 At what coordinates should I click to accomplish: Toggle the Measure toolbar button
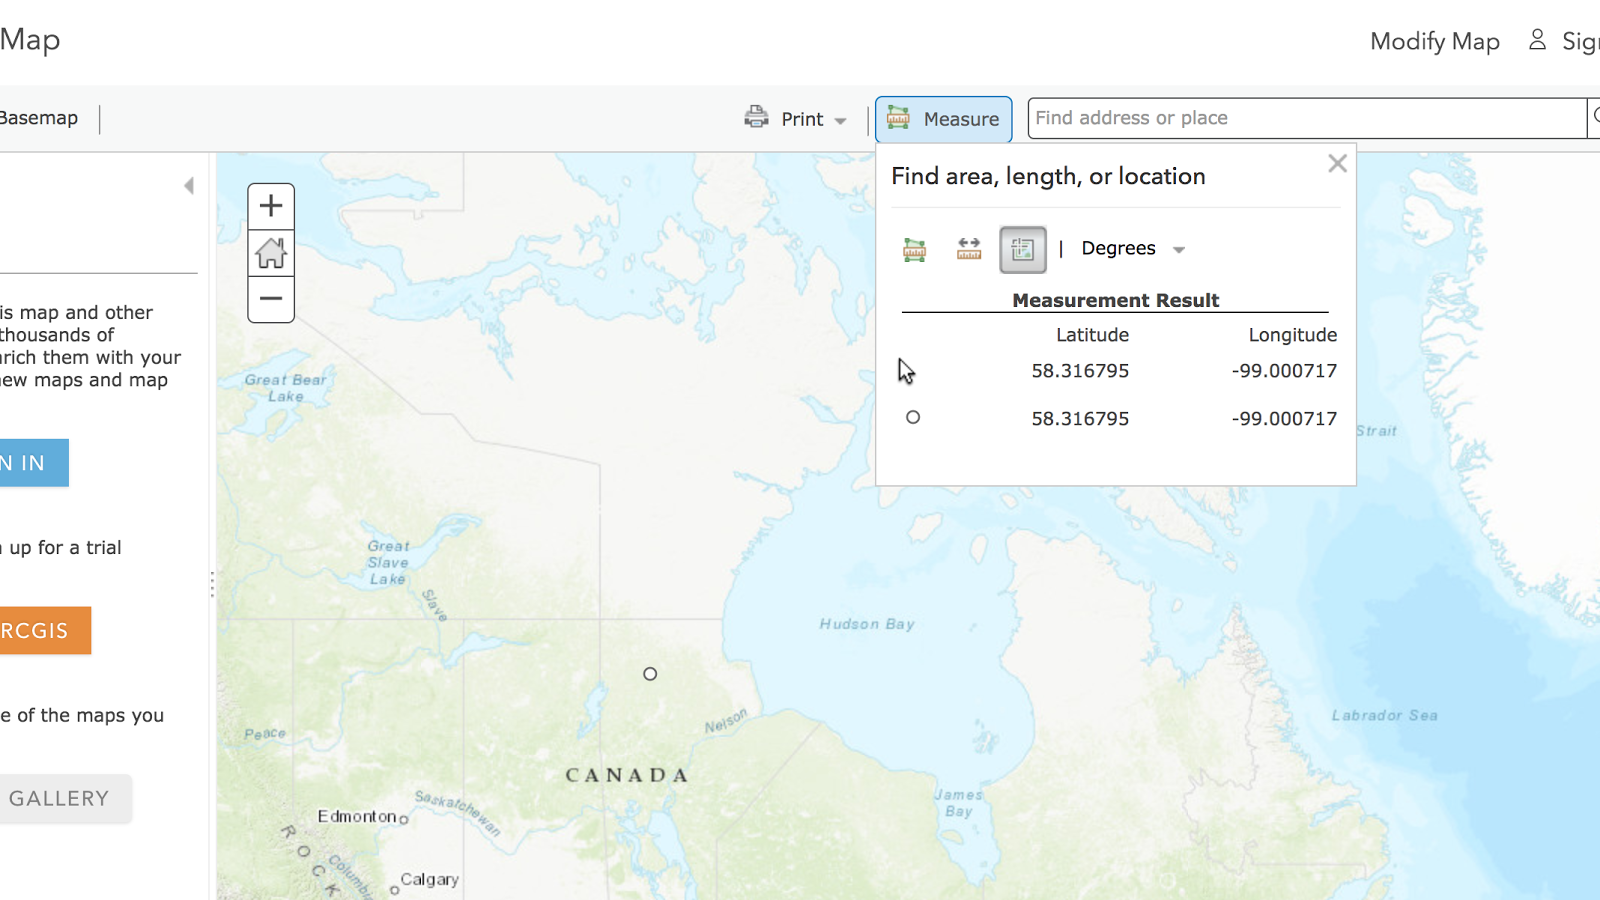pos(943,119)
